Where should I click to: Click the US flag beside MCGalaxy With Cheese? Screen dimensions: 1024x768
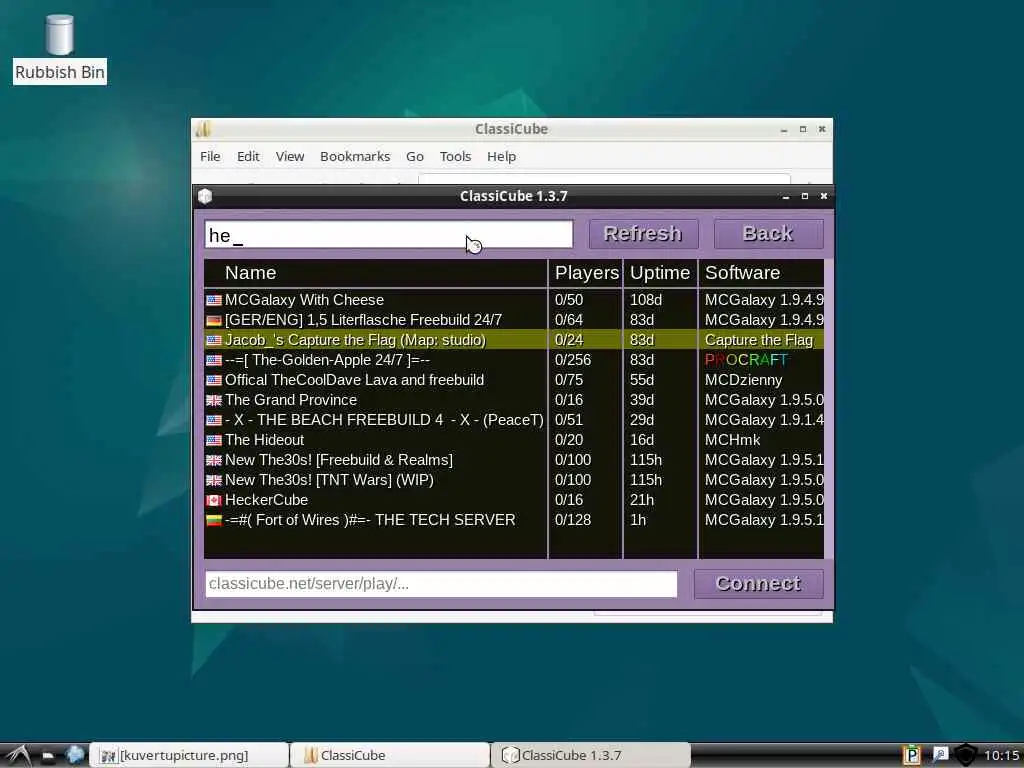pos(214,300)
